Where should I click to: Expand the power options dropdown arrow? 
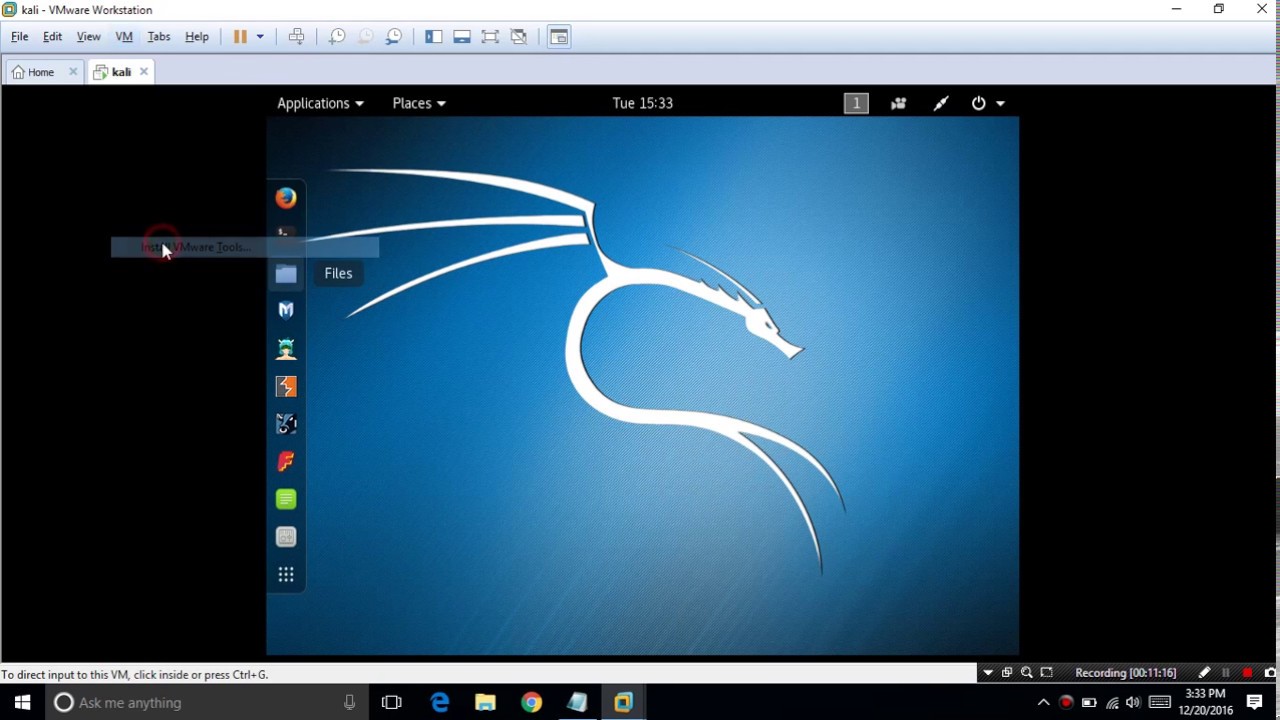pos(260,37)
